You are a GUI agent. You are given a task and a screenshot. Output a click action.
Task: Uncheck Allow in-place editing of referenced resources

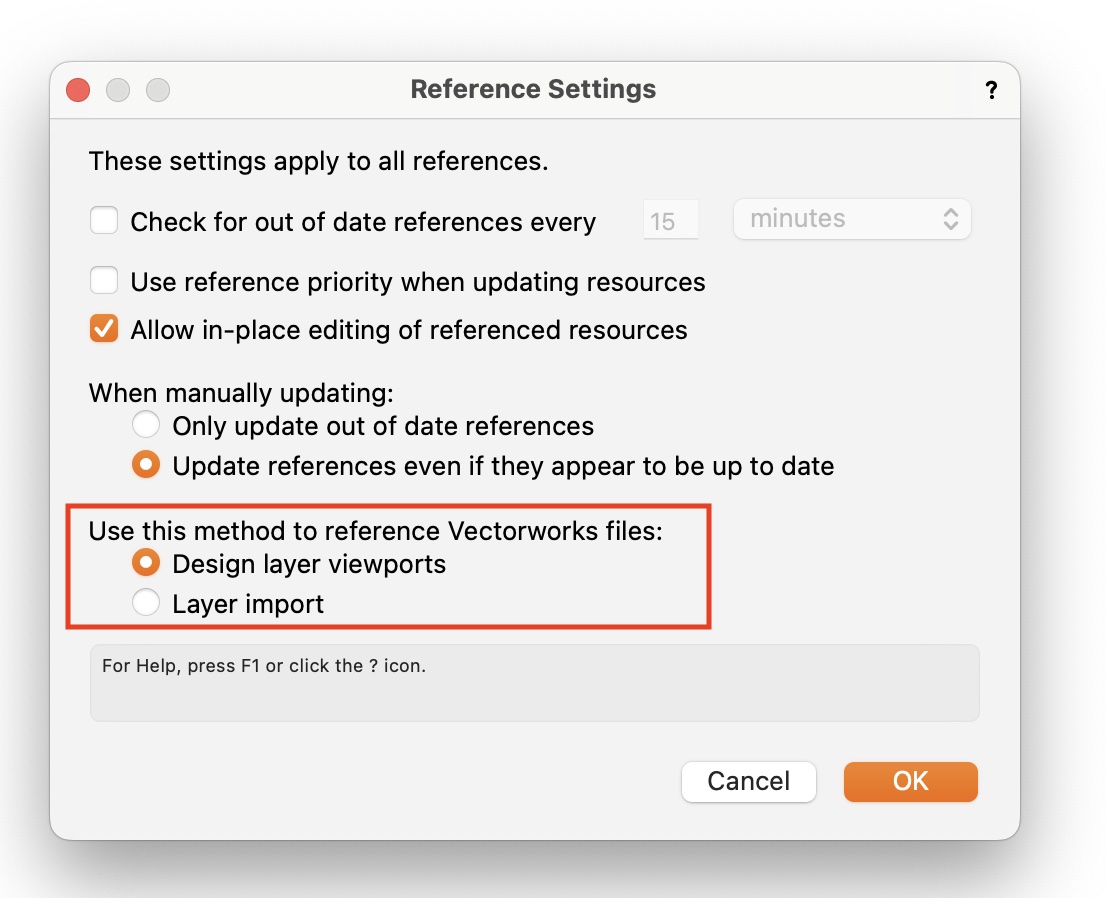pyautogui.click(x=104, y=330)
